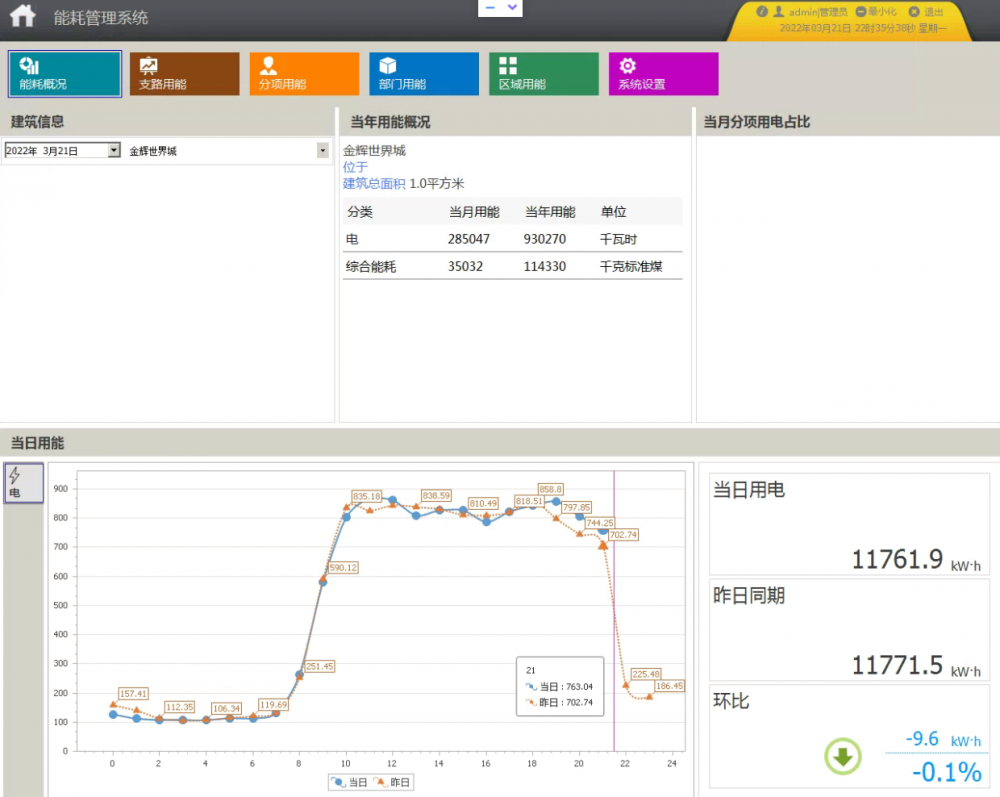Expand the 金辉世界城 building dropdown
The width and height of the screenshot is (1000, 797).
[x=323, y=151]
